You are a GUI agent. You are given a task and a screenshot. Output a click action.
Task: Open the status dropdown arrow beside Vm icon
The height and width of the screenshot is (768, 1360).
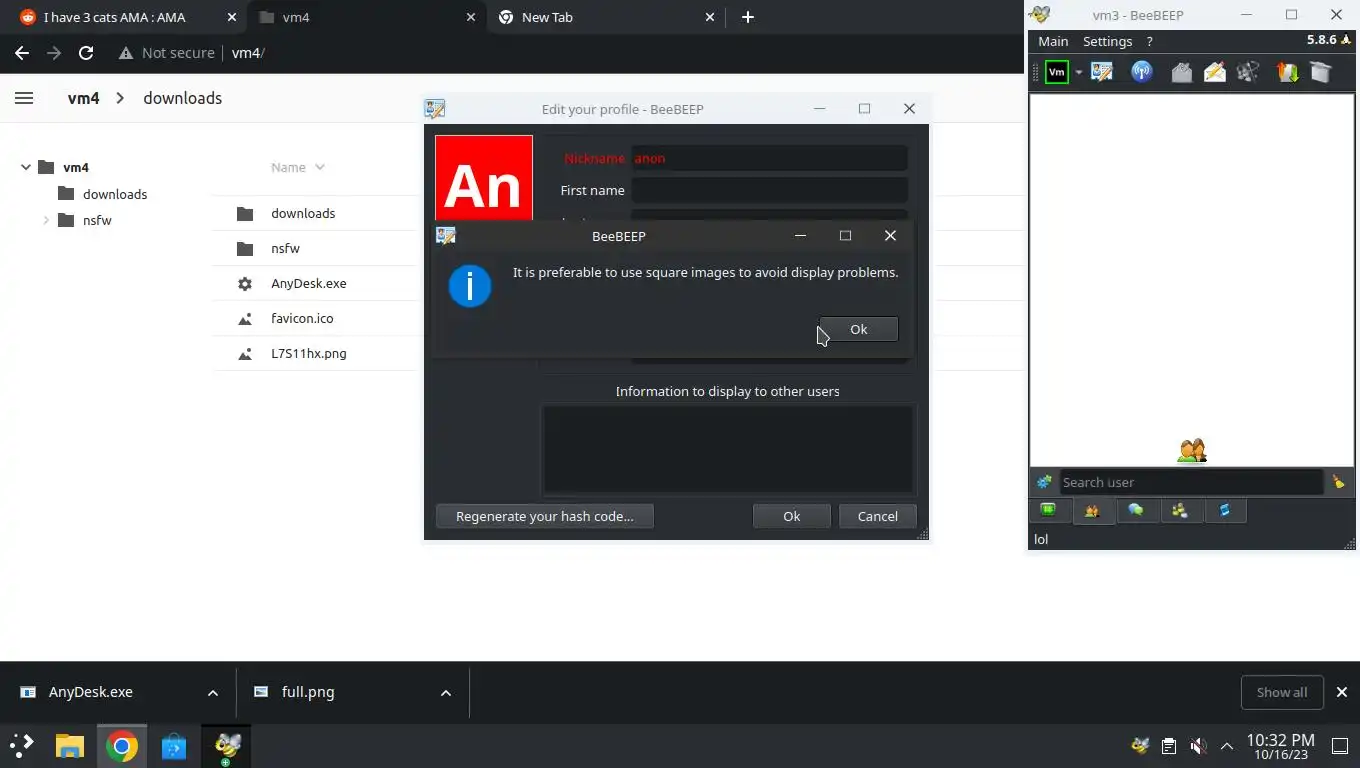point(1078,72)
